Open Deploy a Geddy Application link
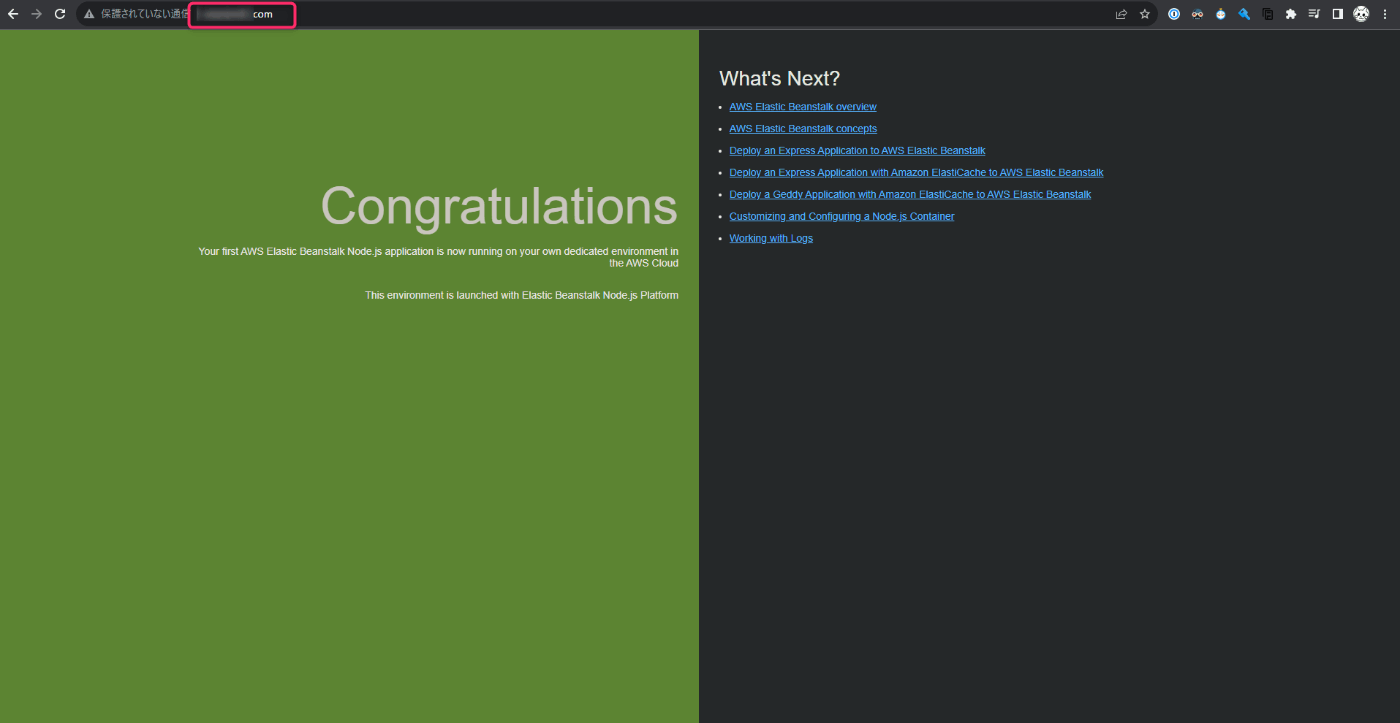The height and width of the screenshot is (723, 1400). 910,195
